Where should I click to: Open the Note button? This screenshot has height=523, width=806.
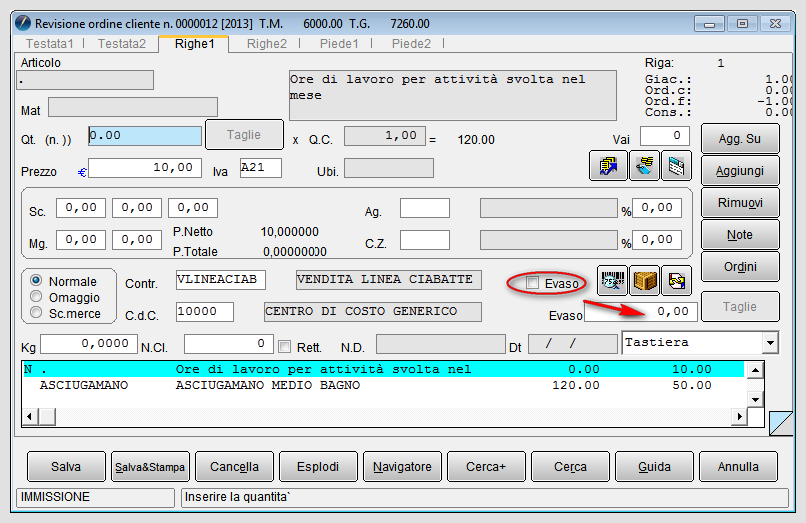pyautogui.click(x=740, y=235)
